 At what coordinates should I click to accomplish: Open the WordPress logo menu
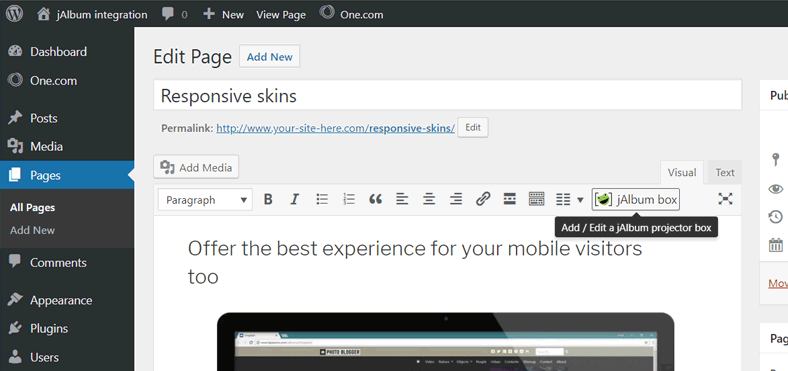click(x=15, y=14)
